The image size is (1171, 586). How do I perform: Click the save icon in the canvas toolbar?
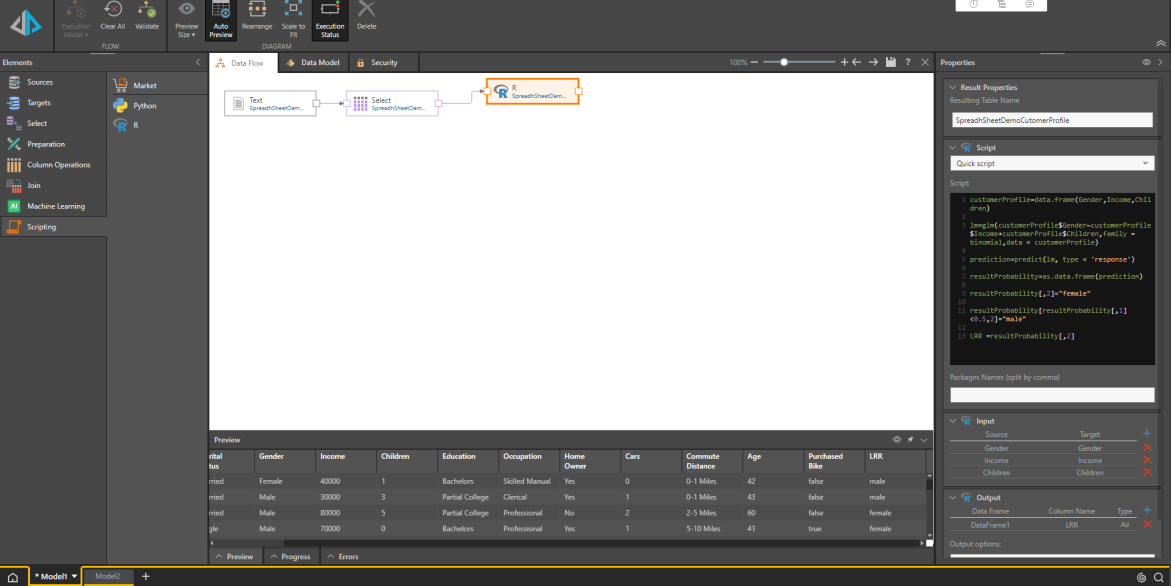[890, 62]
